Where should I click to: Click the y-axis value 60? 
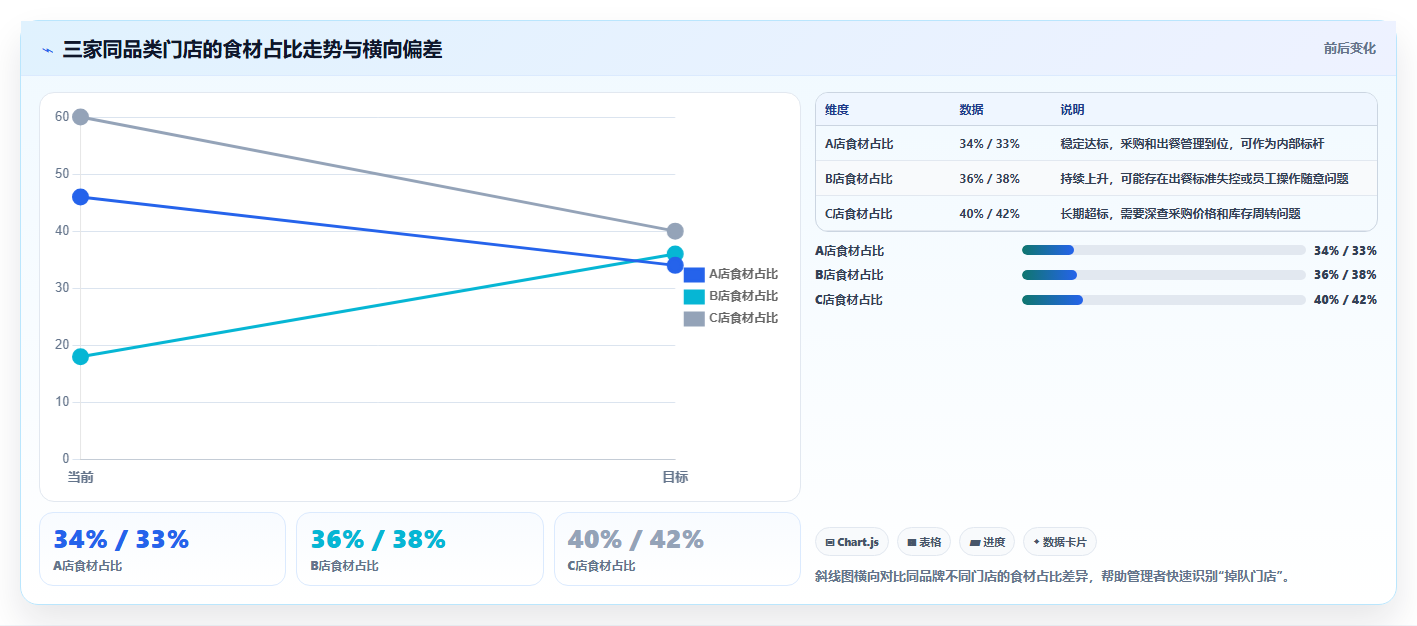62,117
